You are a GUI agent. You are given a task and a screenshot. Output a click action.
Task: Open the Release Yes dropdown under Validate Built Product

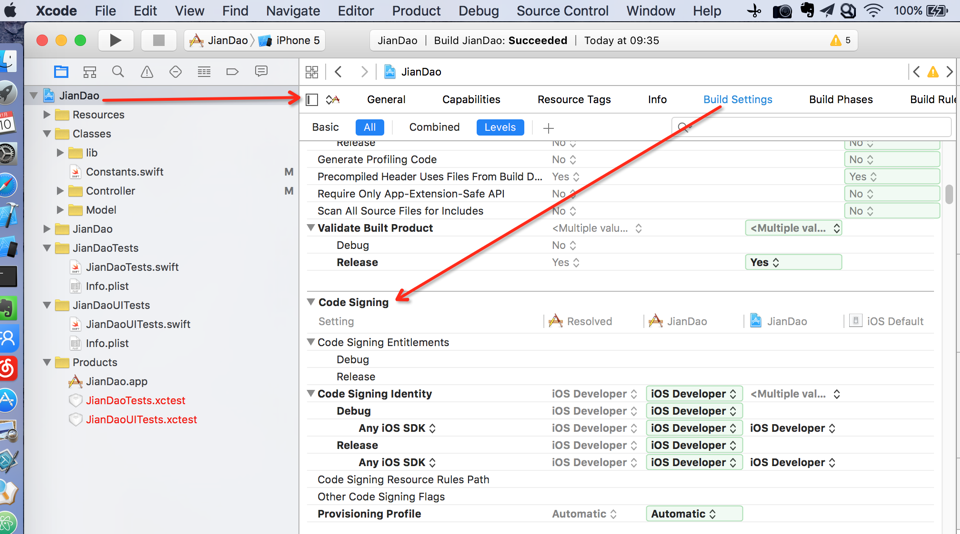tap(793, 262)
